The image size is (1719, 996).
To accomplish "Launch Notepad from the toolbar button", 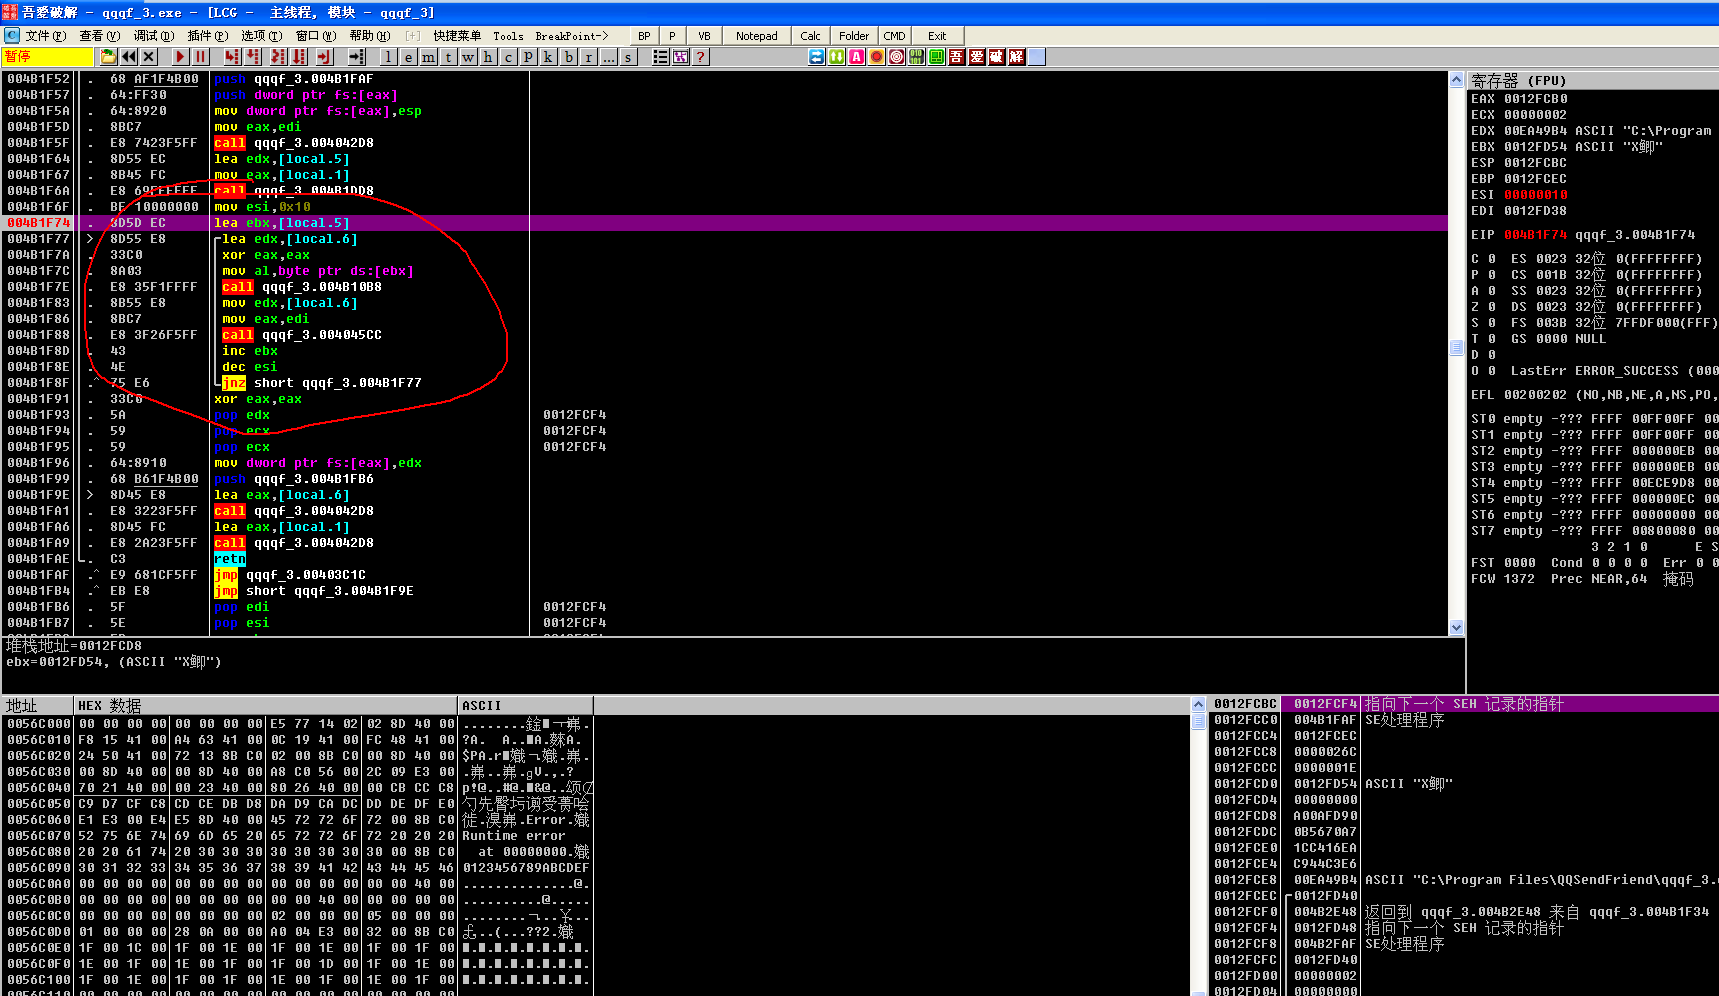I will coord(757,36).
